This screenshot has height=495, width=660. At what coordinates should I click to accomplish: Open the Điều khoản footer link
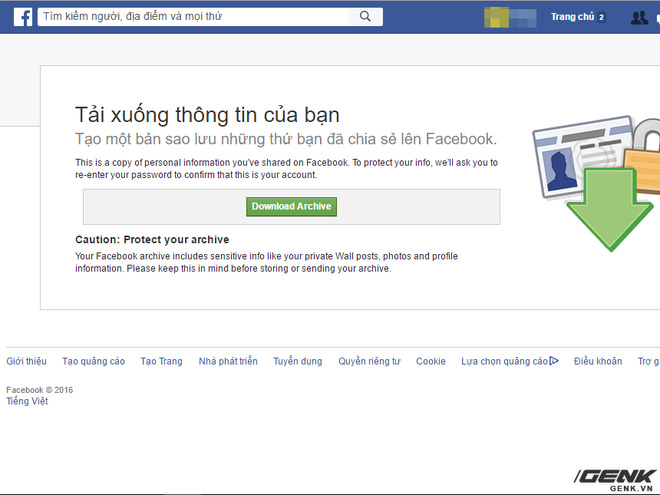click(x=598, y=361)
